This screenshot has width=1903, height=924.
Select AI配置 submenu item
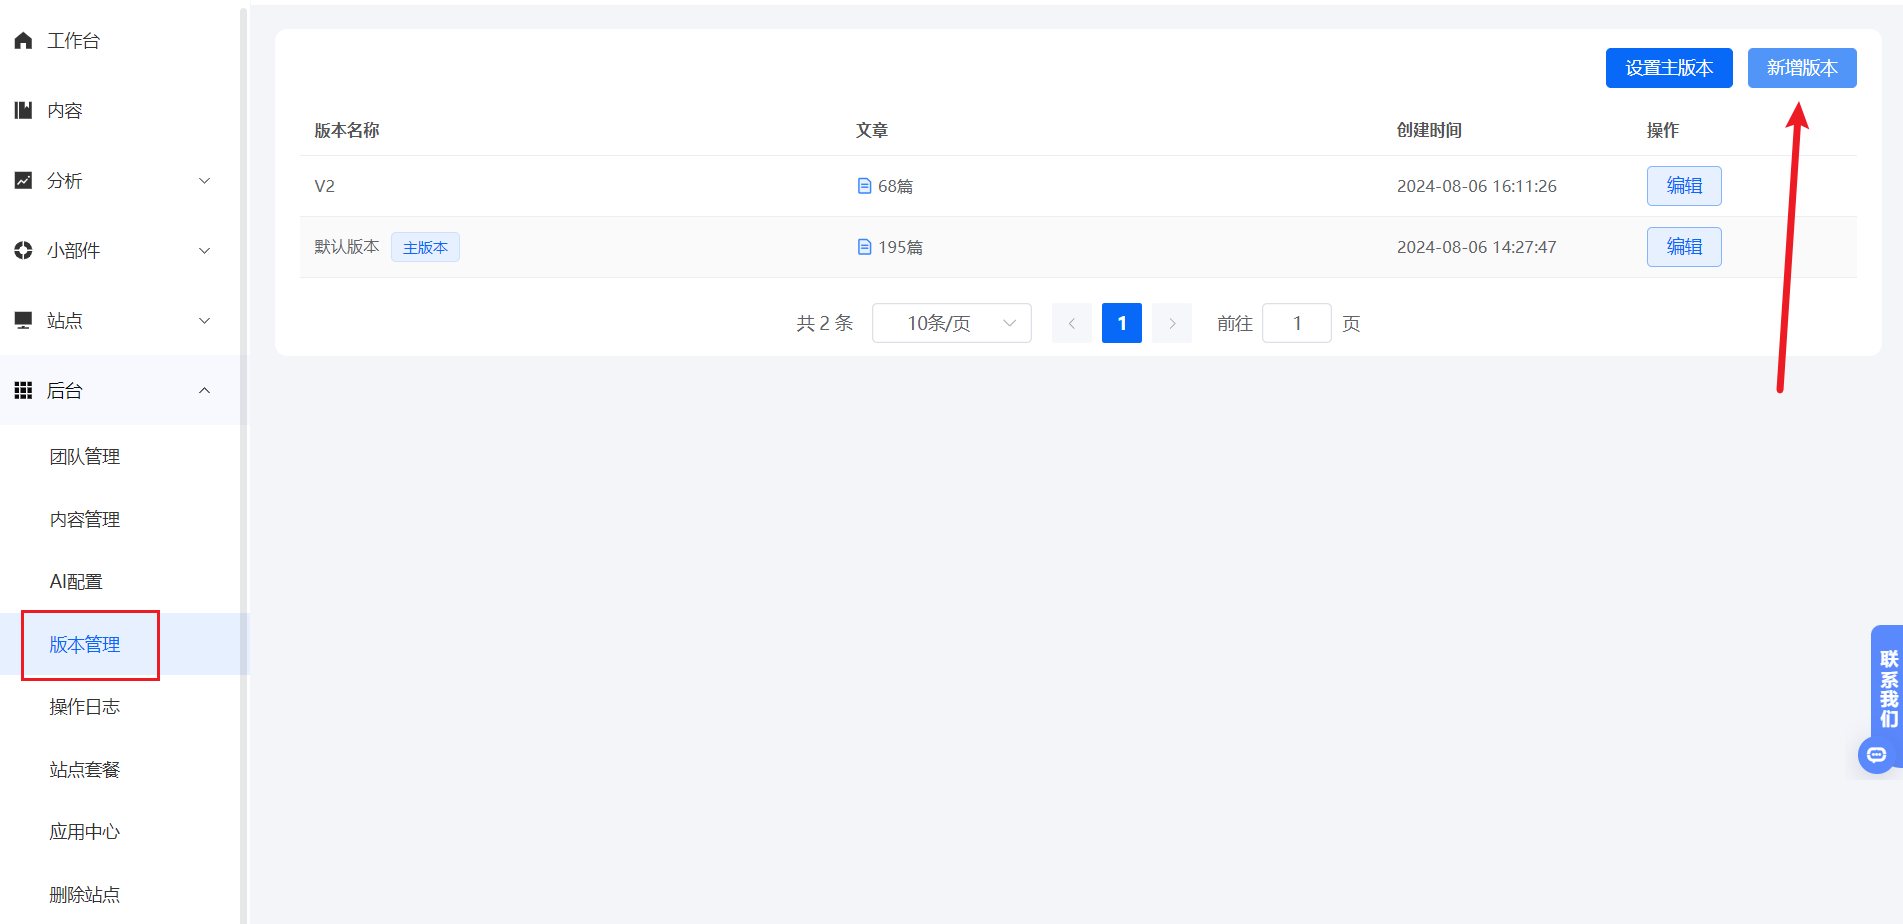pyautogui.click(x=76, y=582)
